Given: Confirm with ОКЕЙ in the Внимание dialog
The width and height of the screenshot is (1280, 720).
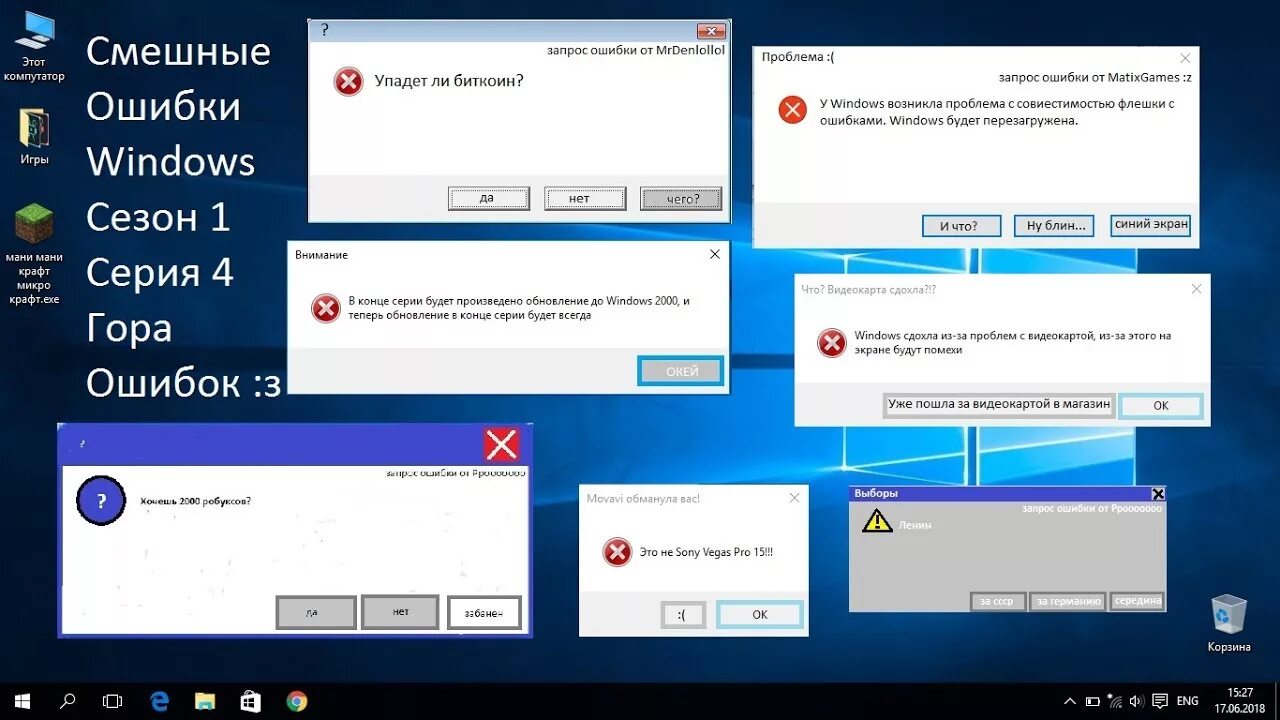Looking at the screenshot, I should point(681,371).
